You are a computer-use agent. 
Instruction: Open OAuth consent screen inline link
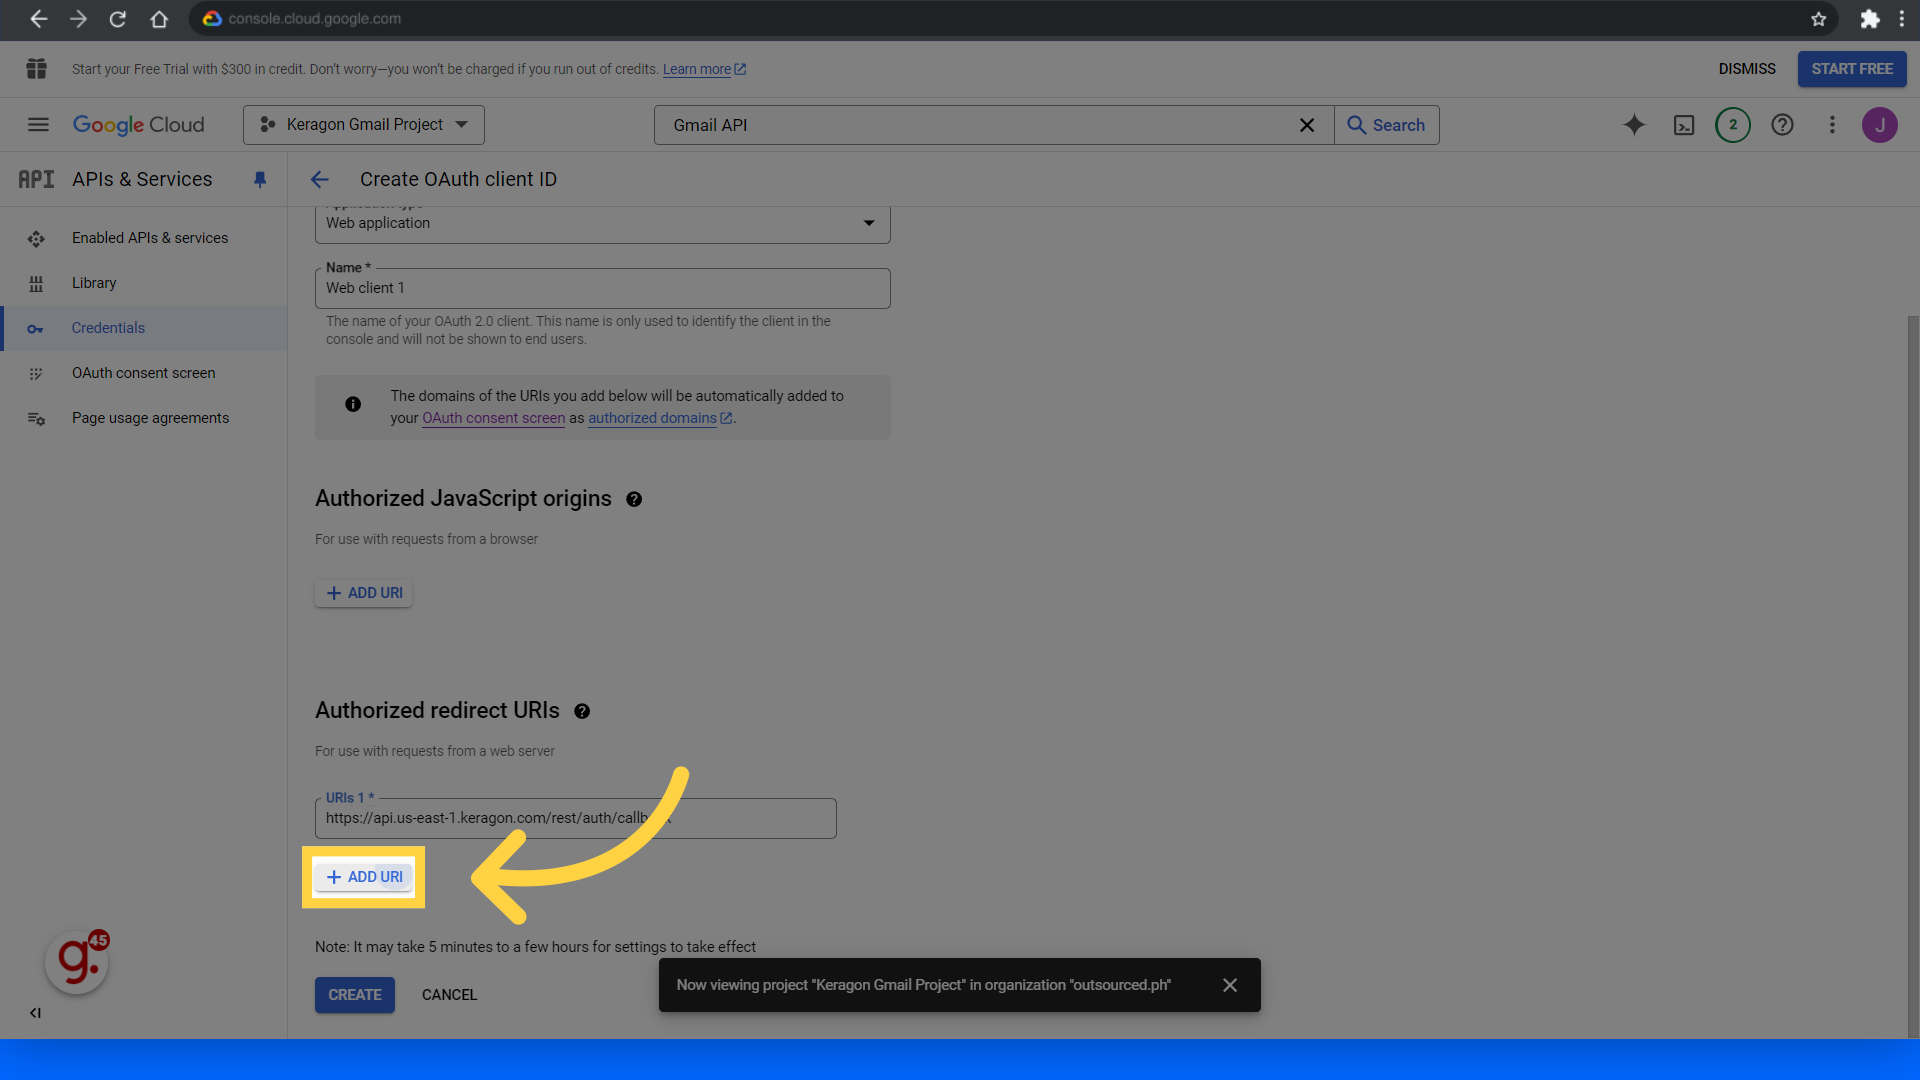(493, 418)
